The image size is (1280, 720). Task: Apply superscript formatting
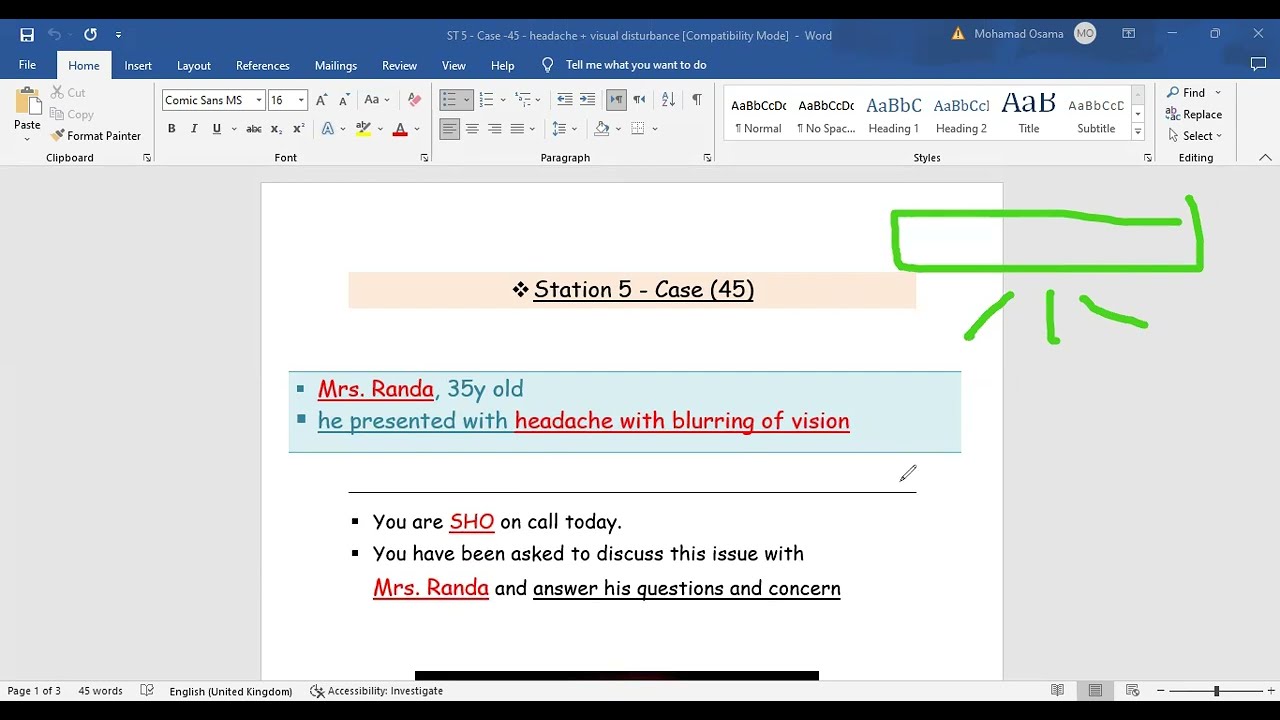298,129
